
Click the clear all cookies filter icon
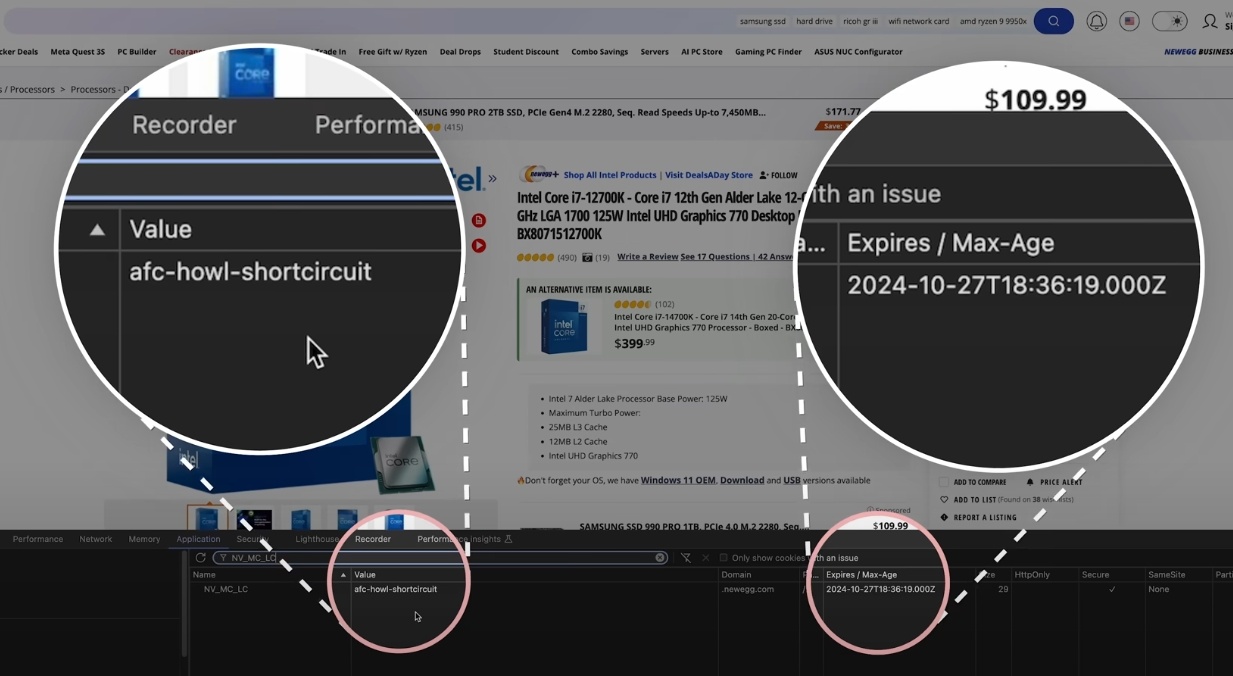[686, 558]
